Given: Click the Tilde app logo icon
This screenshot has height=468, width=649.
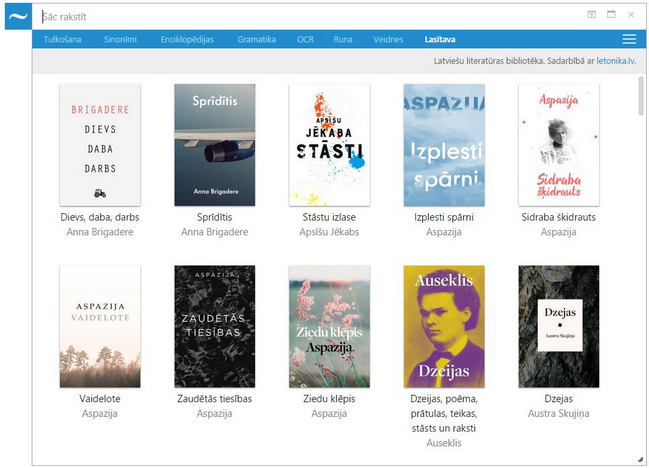Looking at the screenshot, I should [17, 17].
